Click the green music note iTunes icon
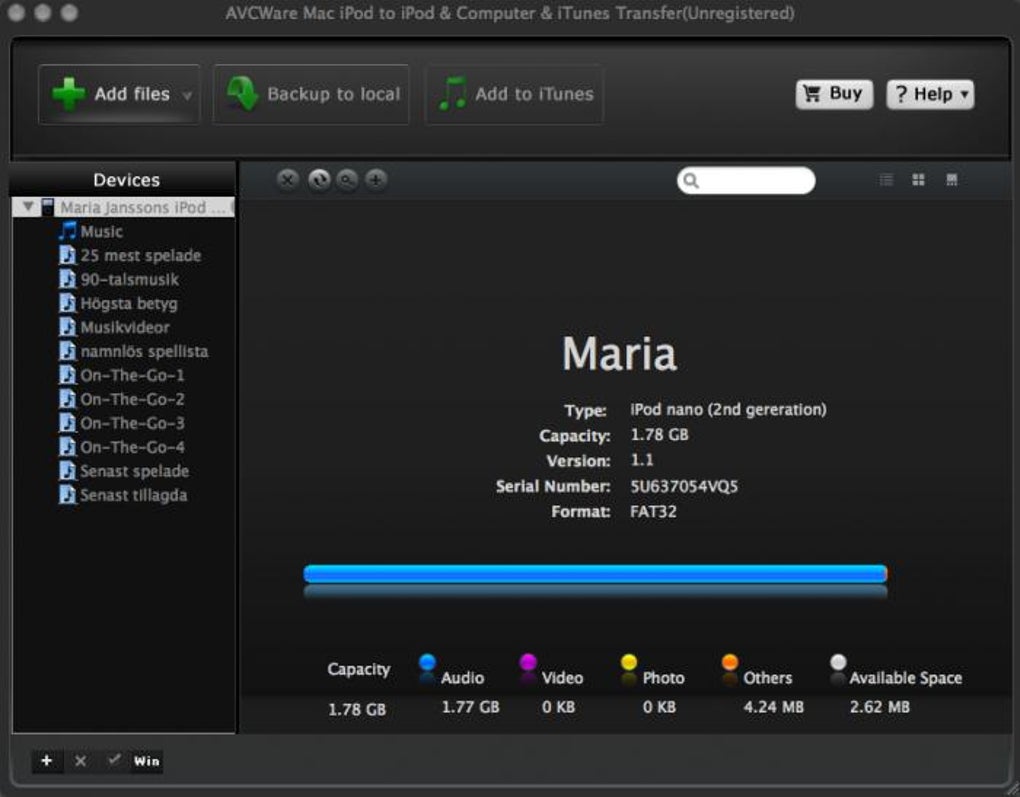 coord(453,94)
